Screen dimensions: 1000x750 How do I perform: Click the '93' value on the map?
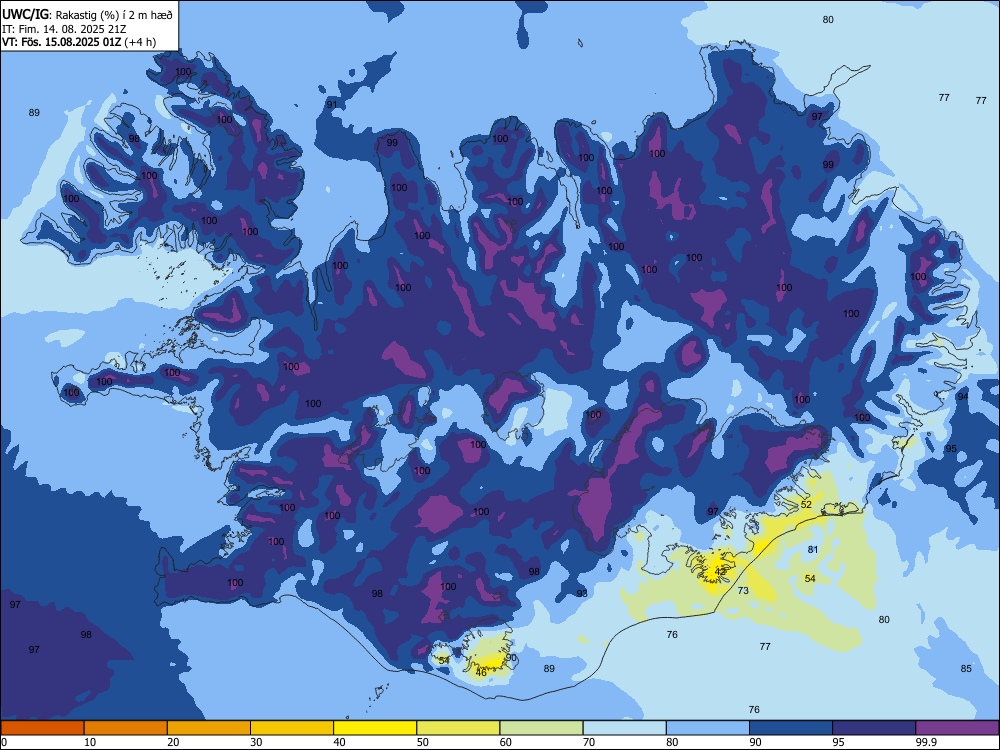pyautogui.click(x=582, y=593)
